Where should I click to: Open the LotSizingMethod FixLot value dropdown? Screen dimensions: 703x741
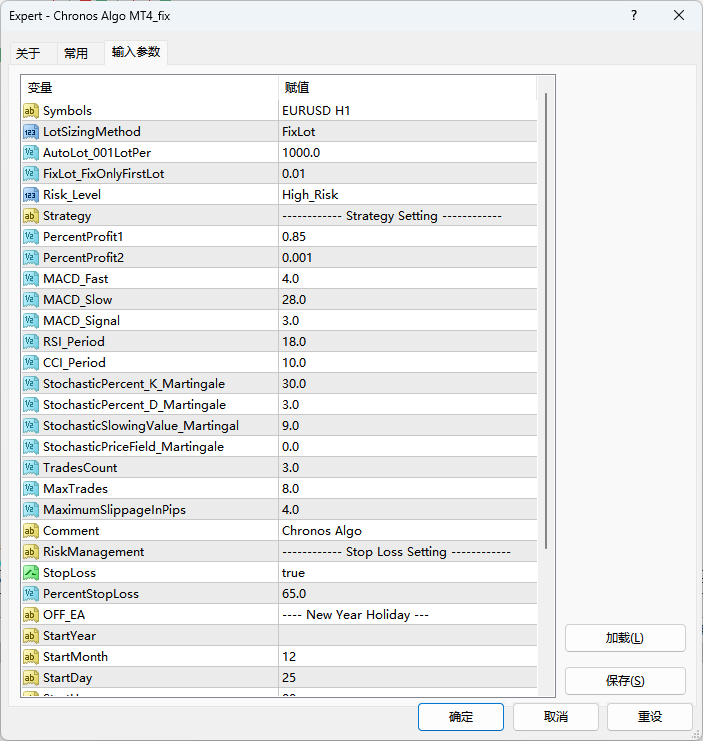[x=408, y=132]
